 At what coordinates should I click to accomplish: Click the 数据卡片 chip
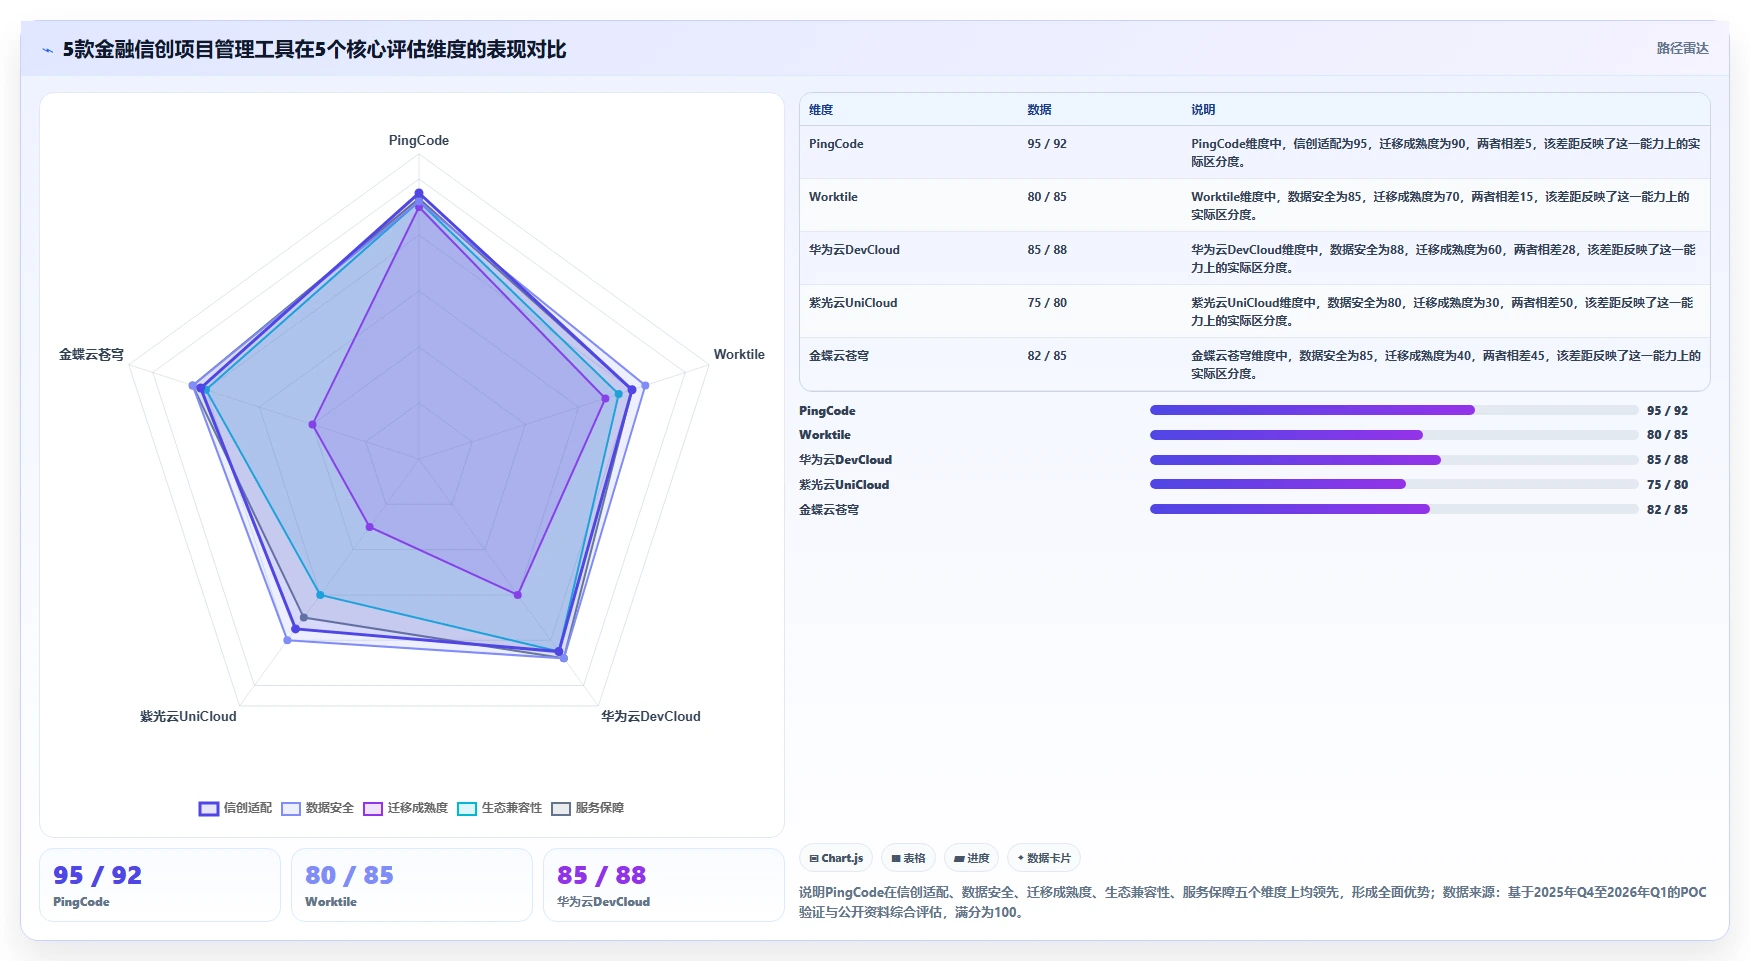[1044, 858]
